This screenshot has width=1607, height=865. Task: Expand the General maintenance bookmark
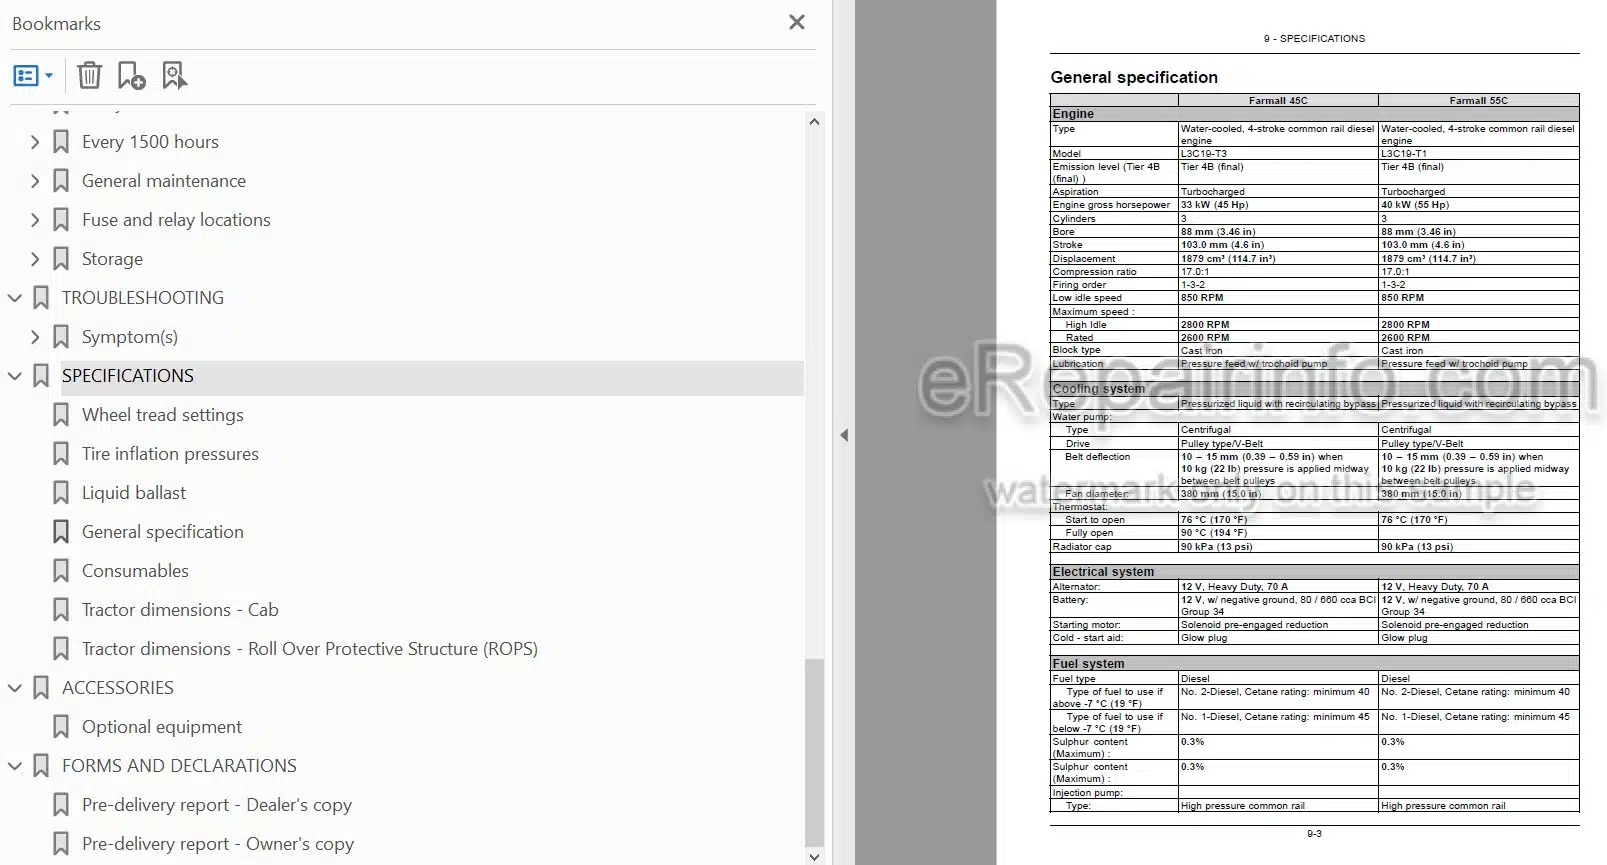[35, 181]
